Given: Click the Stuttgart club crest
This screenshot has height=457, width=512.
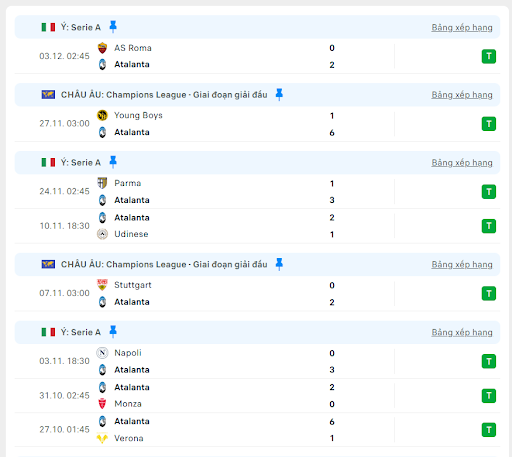Looking at the screenshot, I should point(102,285).
